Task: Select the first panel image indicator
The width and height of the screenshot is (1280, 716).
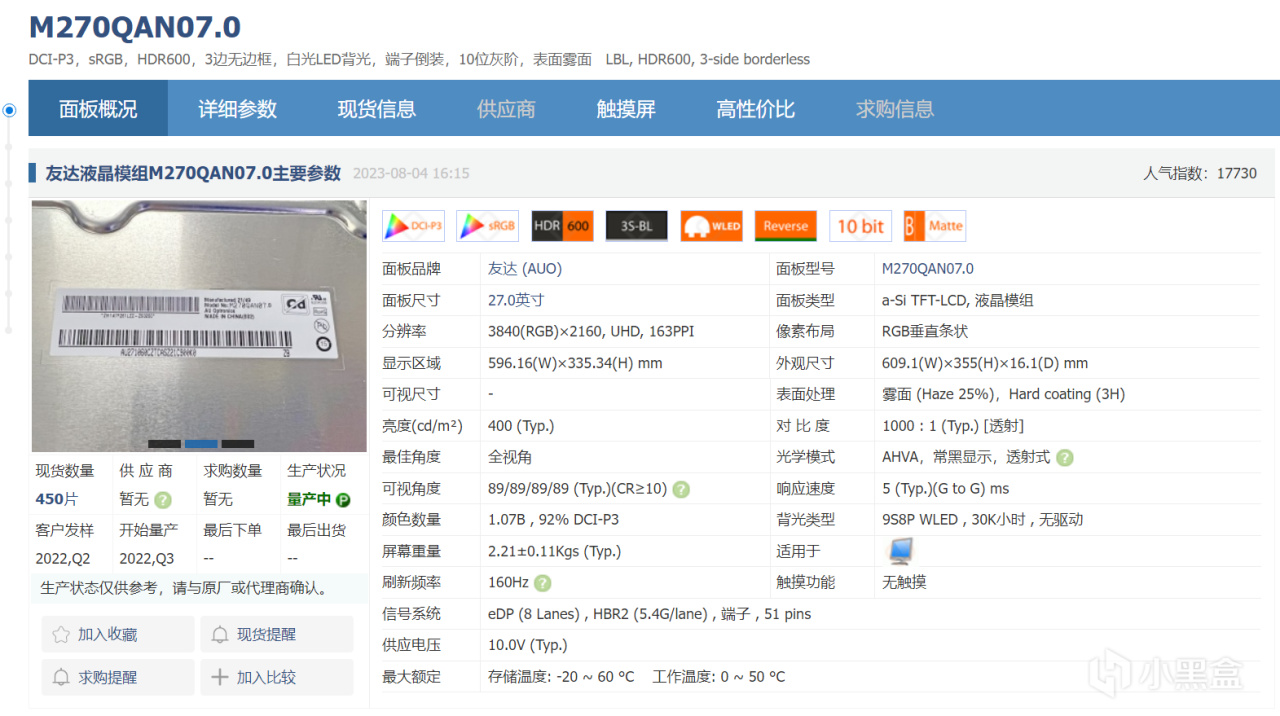Action: [164, 444]
